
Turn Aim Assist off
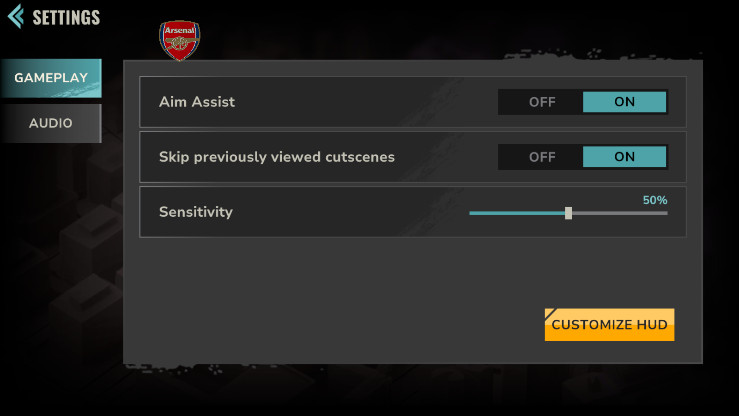pos(542,102)
